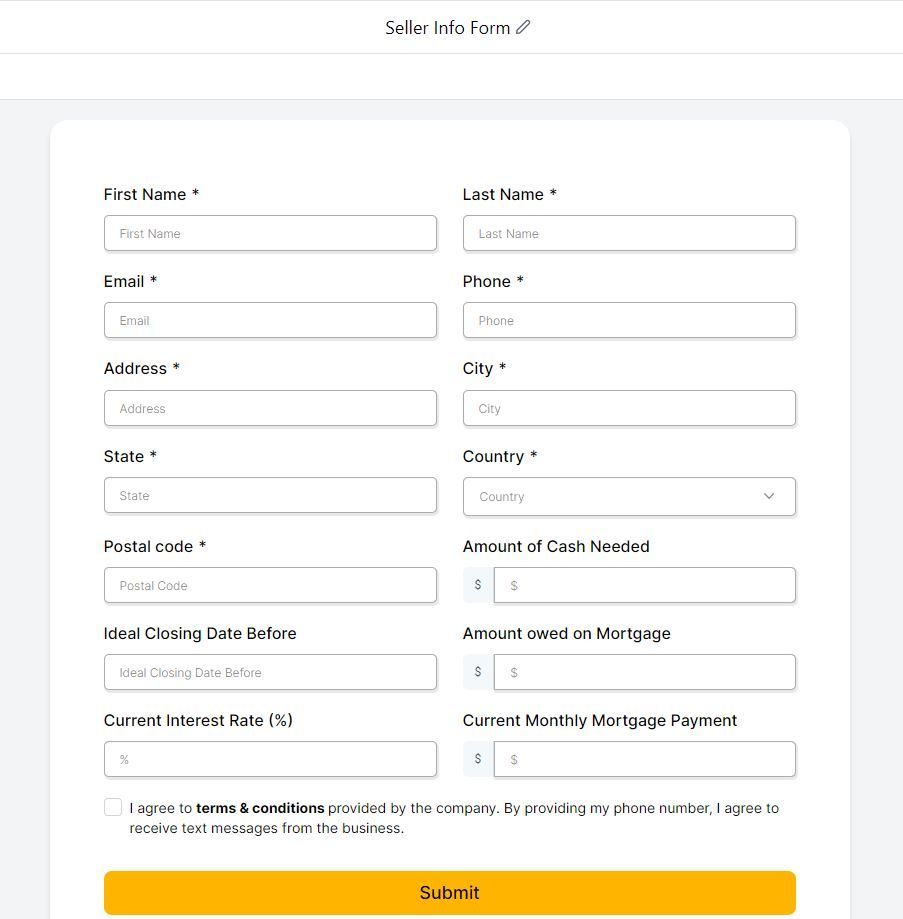Click the Address text field
Image resolution: width=903 pixels, height=919 pixels.
[270, 408]
